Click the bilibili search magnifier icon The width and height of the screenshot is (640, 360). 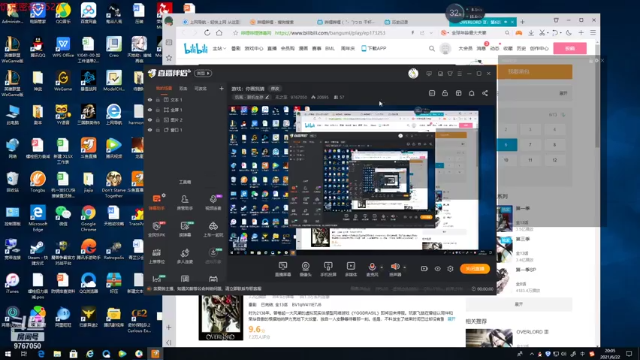click(x=431, y=49)
